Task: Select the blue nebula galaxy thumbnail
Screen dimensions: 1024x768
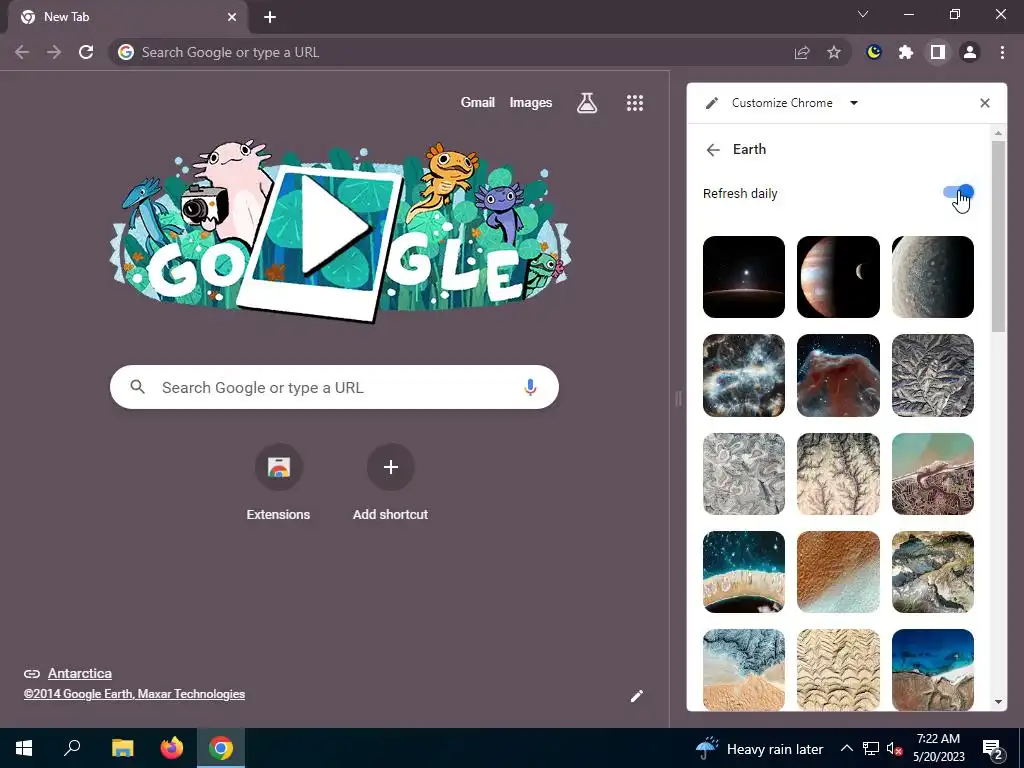Action: (744, 376)
